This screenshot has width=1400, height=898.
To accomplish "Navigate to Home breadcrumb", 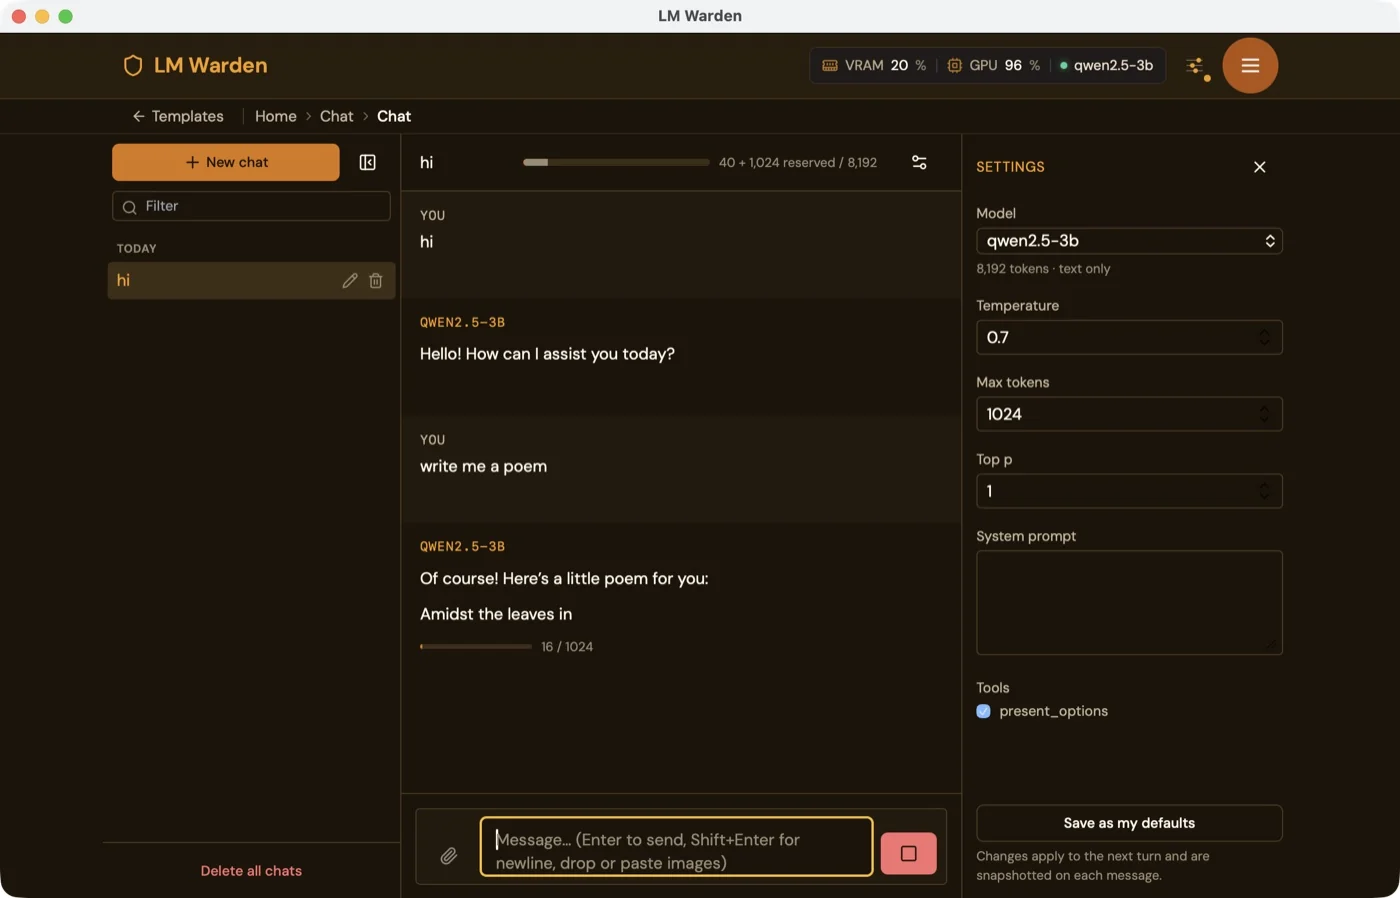I will pyautogui.click(x=276, y=116).
